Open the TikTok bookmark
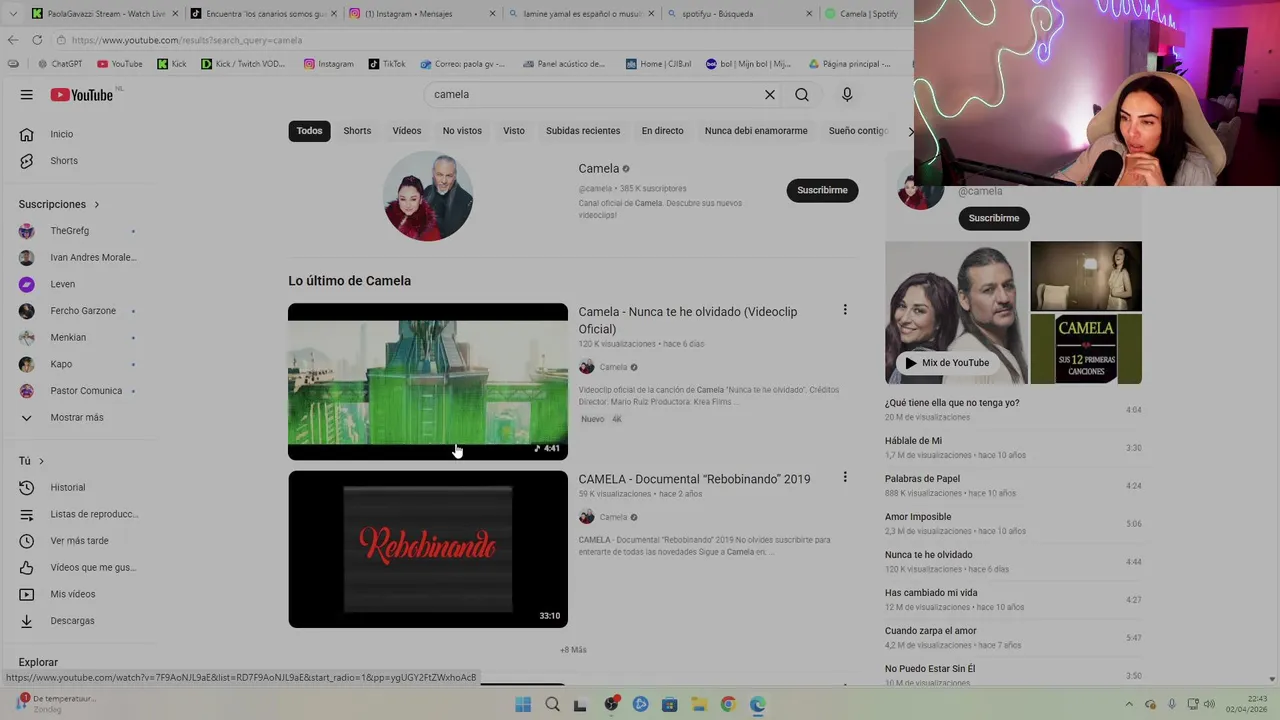 (x=387, y=64)
